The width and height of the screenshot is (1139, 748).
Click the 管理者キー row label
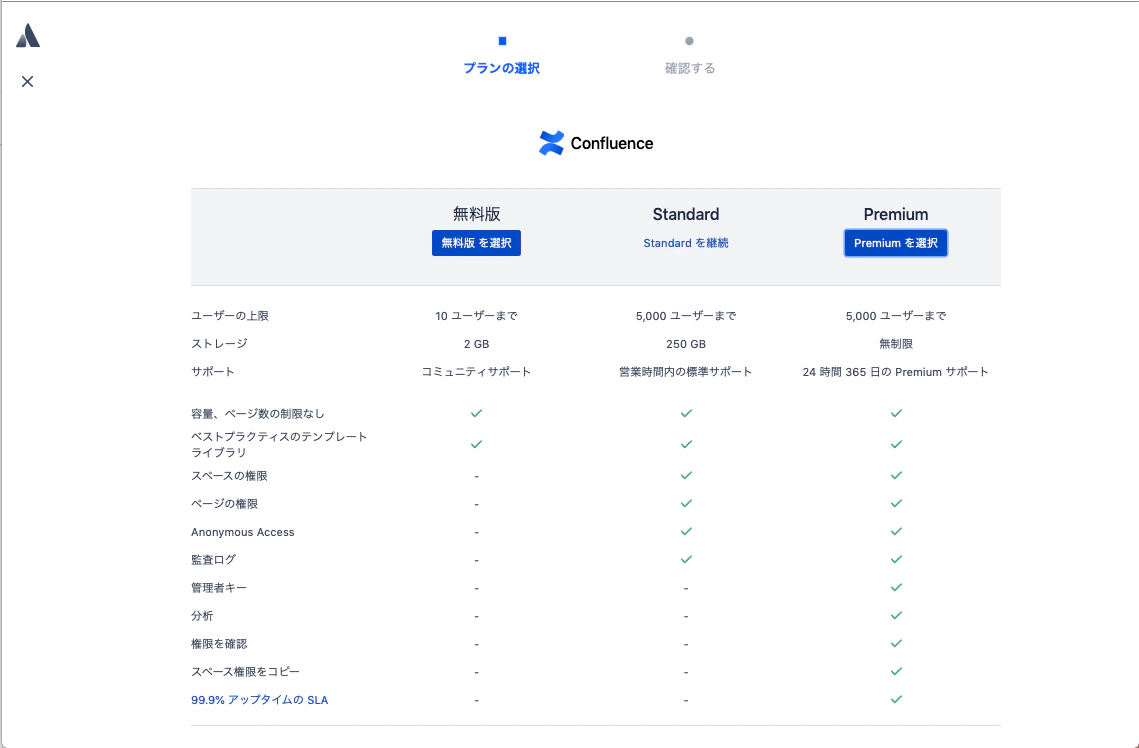[x=219, y=588]
